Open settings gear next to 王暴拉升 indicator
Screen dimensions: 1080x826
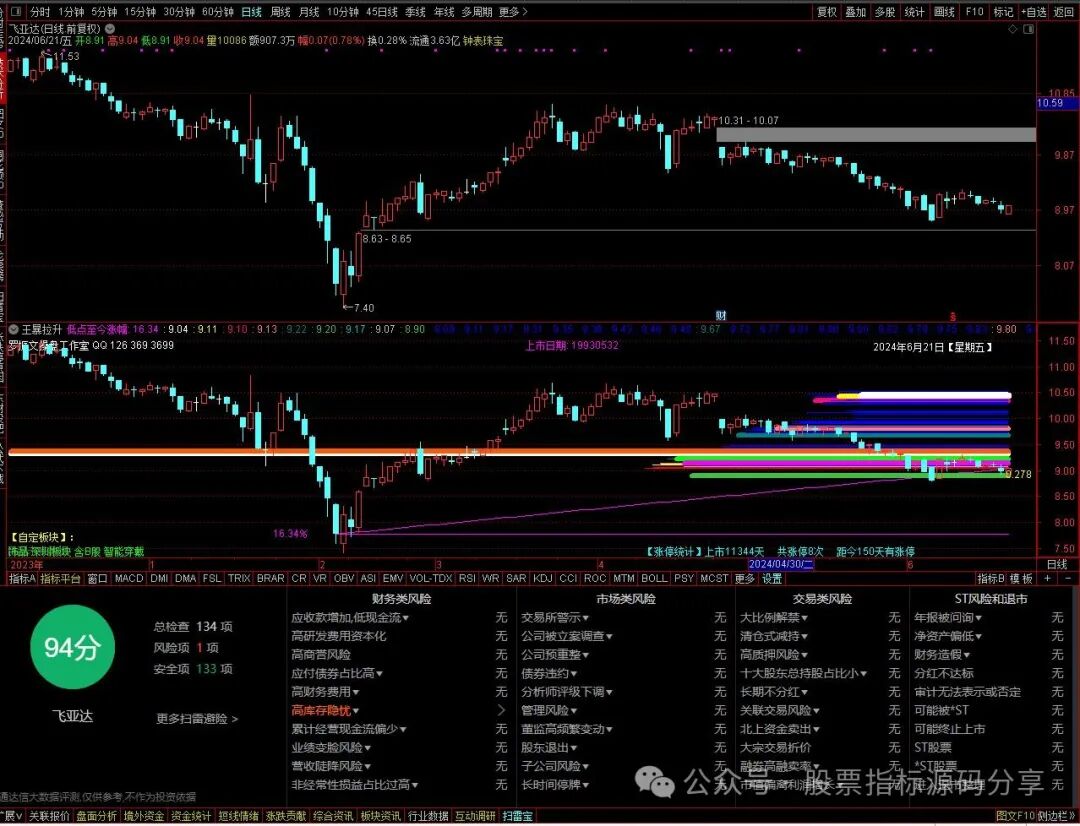click(x=14, y=329)
